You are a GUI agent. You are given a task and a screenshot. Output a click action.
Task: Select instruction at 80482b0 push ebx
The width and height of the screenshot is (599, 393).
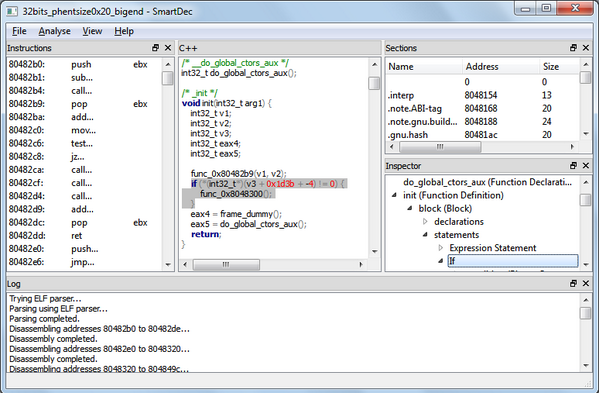coord(85,64)
